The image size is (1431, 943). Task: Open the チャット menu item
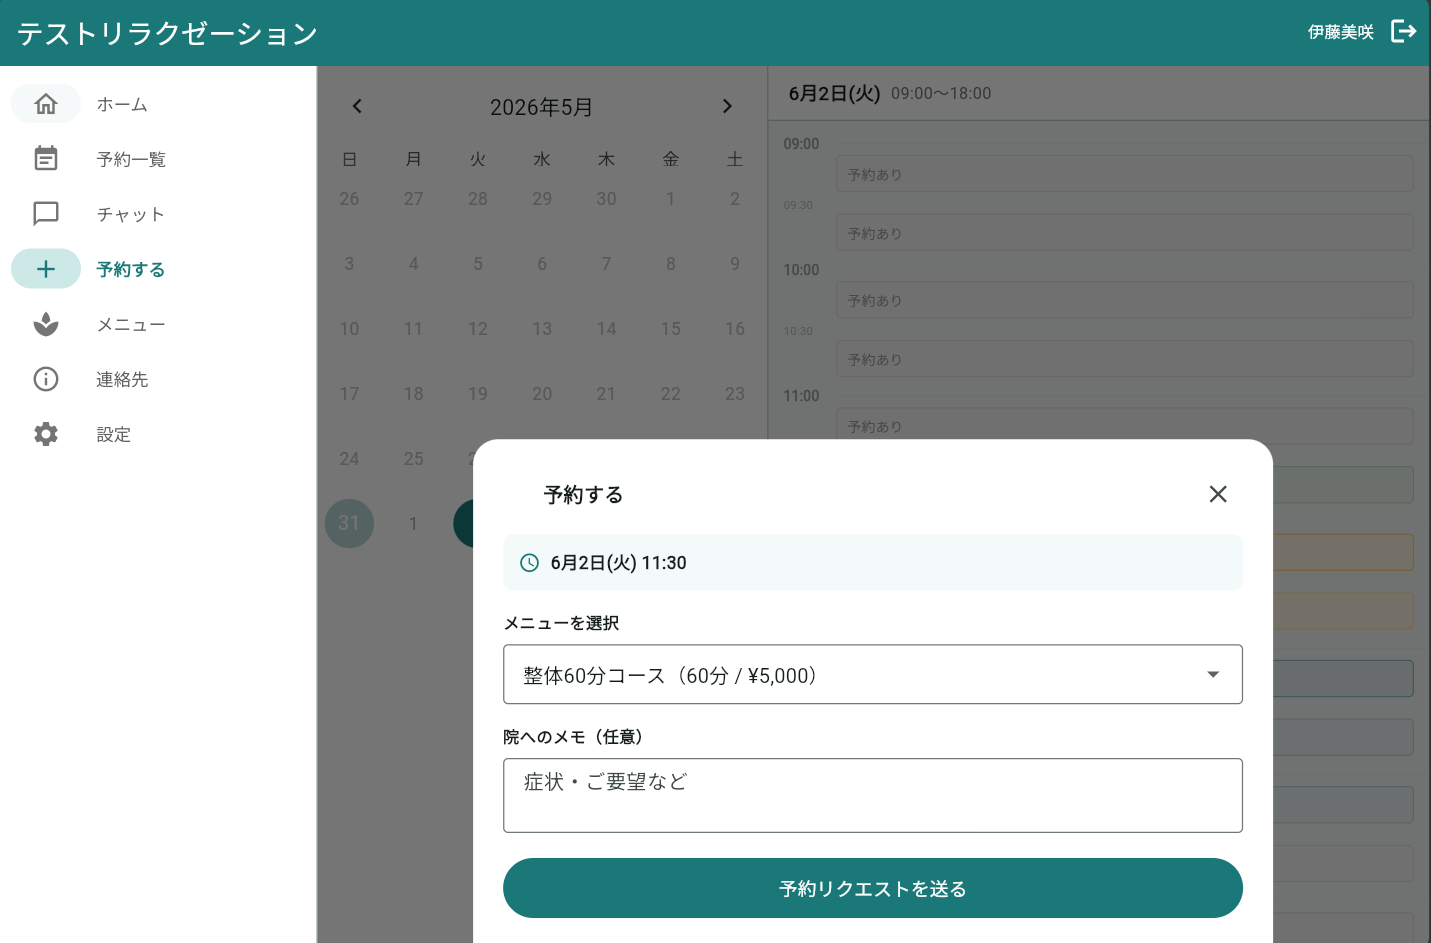click(x=130, y=214)
